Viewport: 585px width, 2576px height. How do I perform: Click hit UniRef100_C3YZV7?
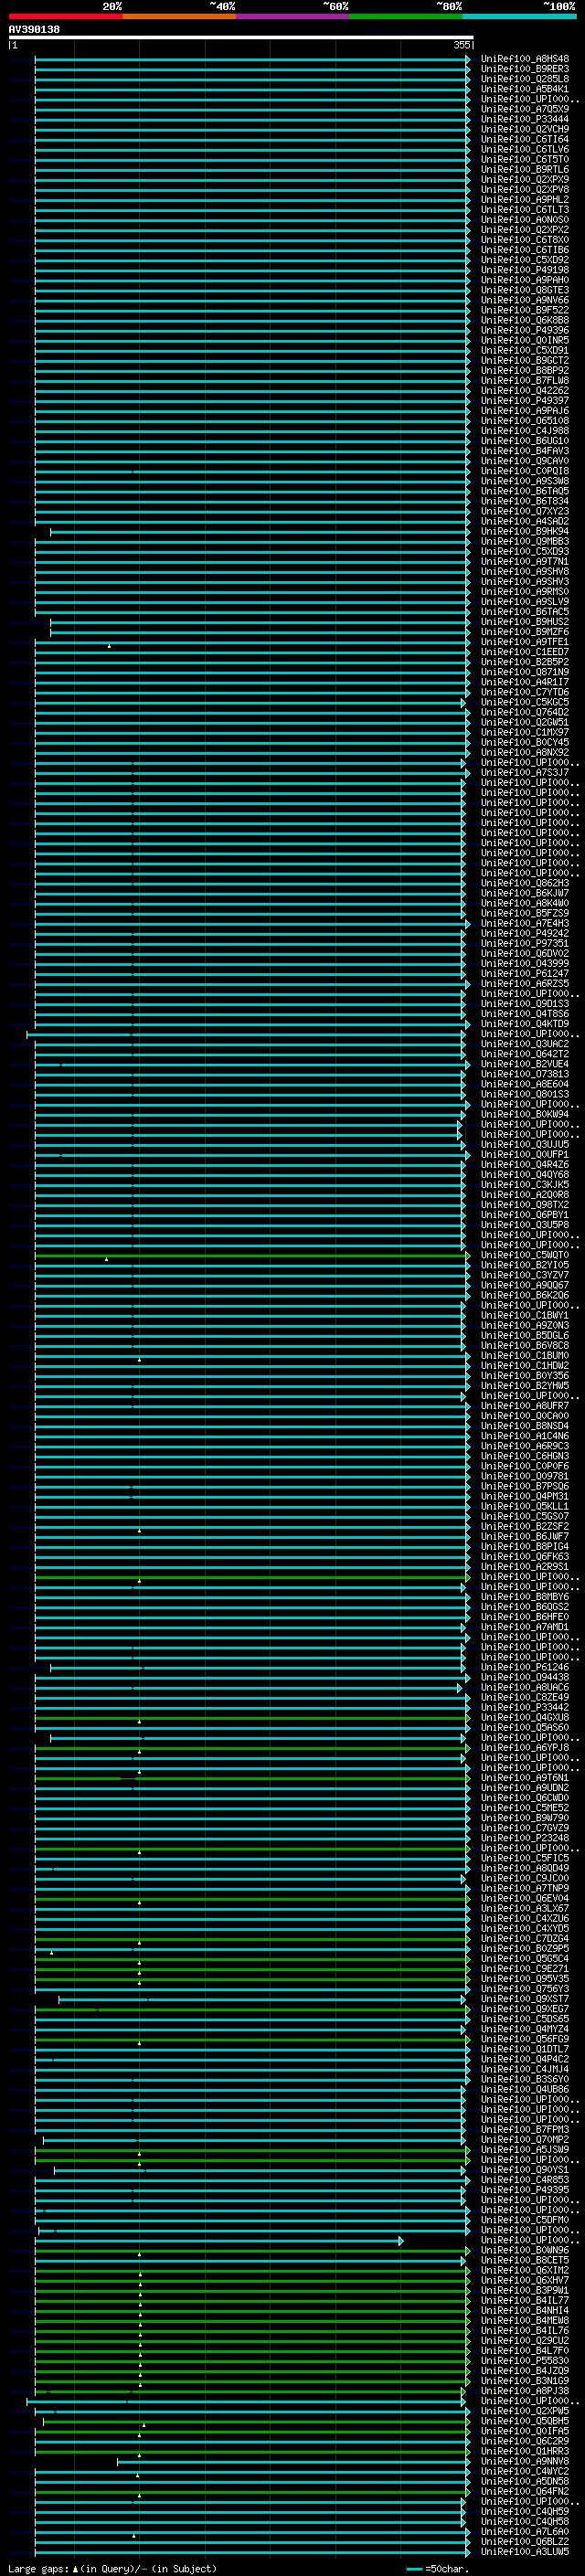point(525,1276)
